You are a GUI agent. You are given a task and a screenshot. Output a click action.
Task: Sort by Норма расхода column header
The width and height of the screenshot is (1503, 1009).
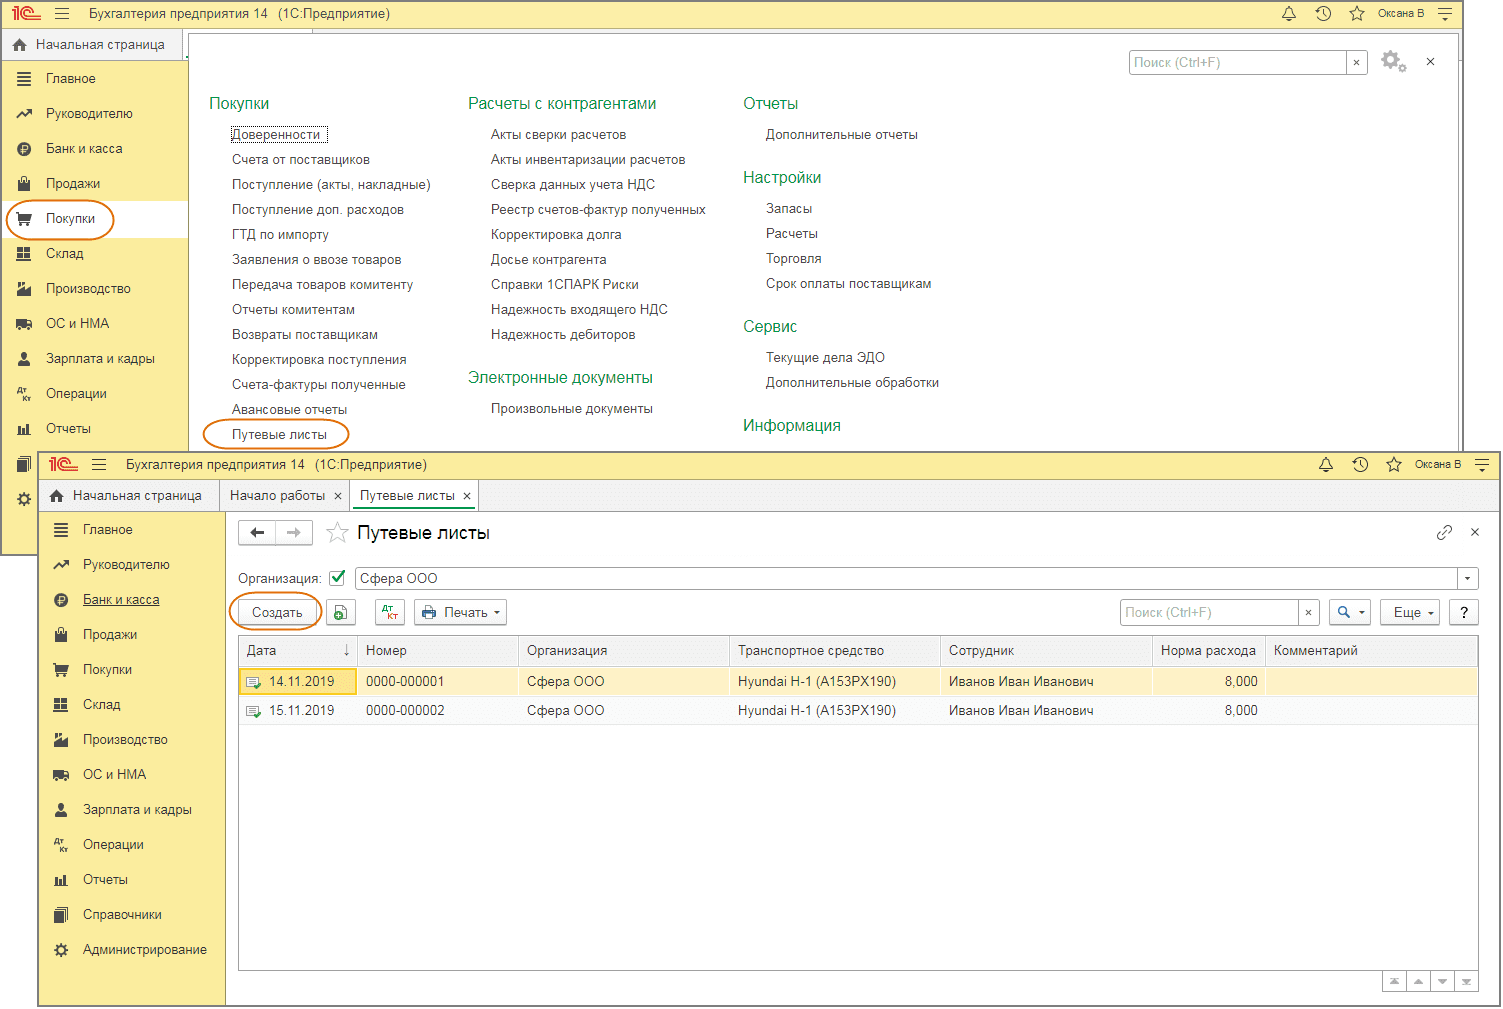click(x=1208, y=651)
